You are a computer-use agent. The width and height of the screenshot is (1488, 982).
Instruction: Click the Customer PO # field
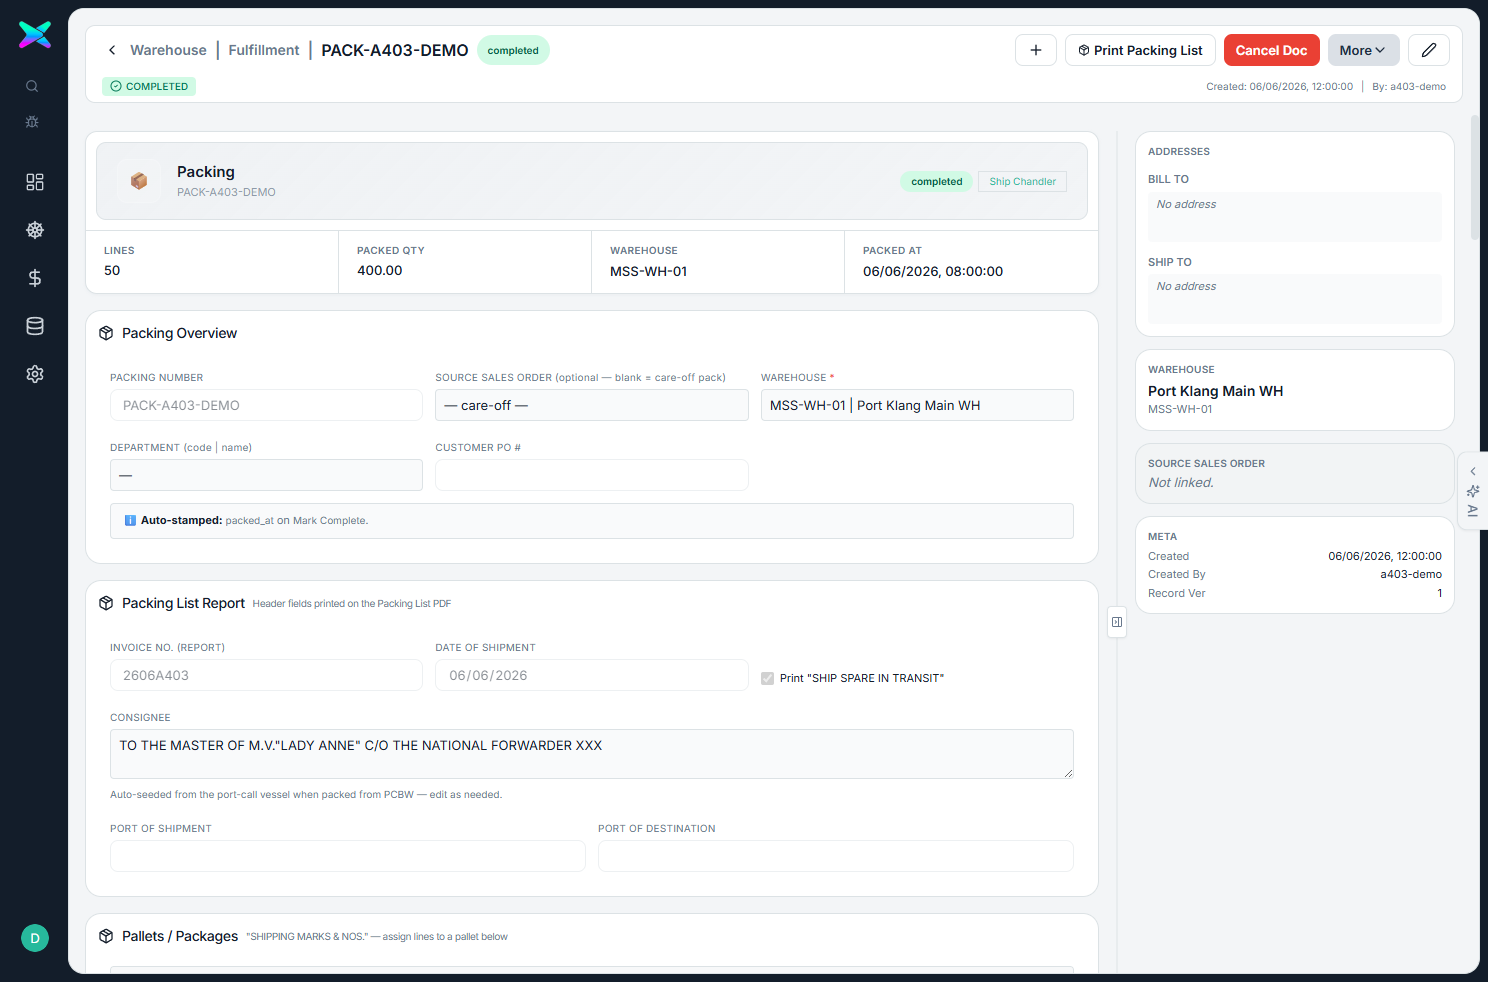(591, 475)
